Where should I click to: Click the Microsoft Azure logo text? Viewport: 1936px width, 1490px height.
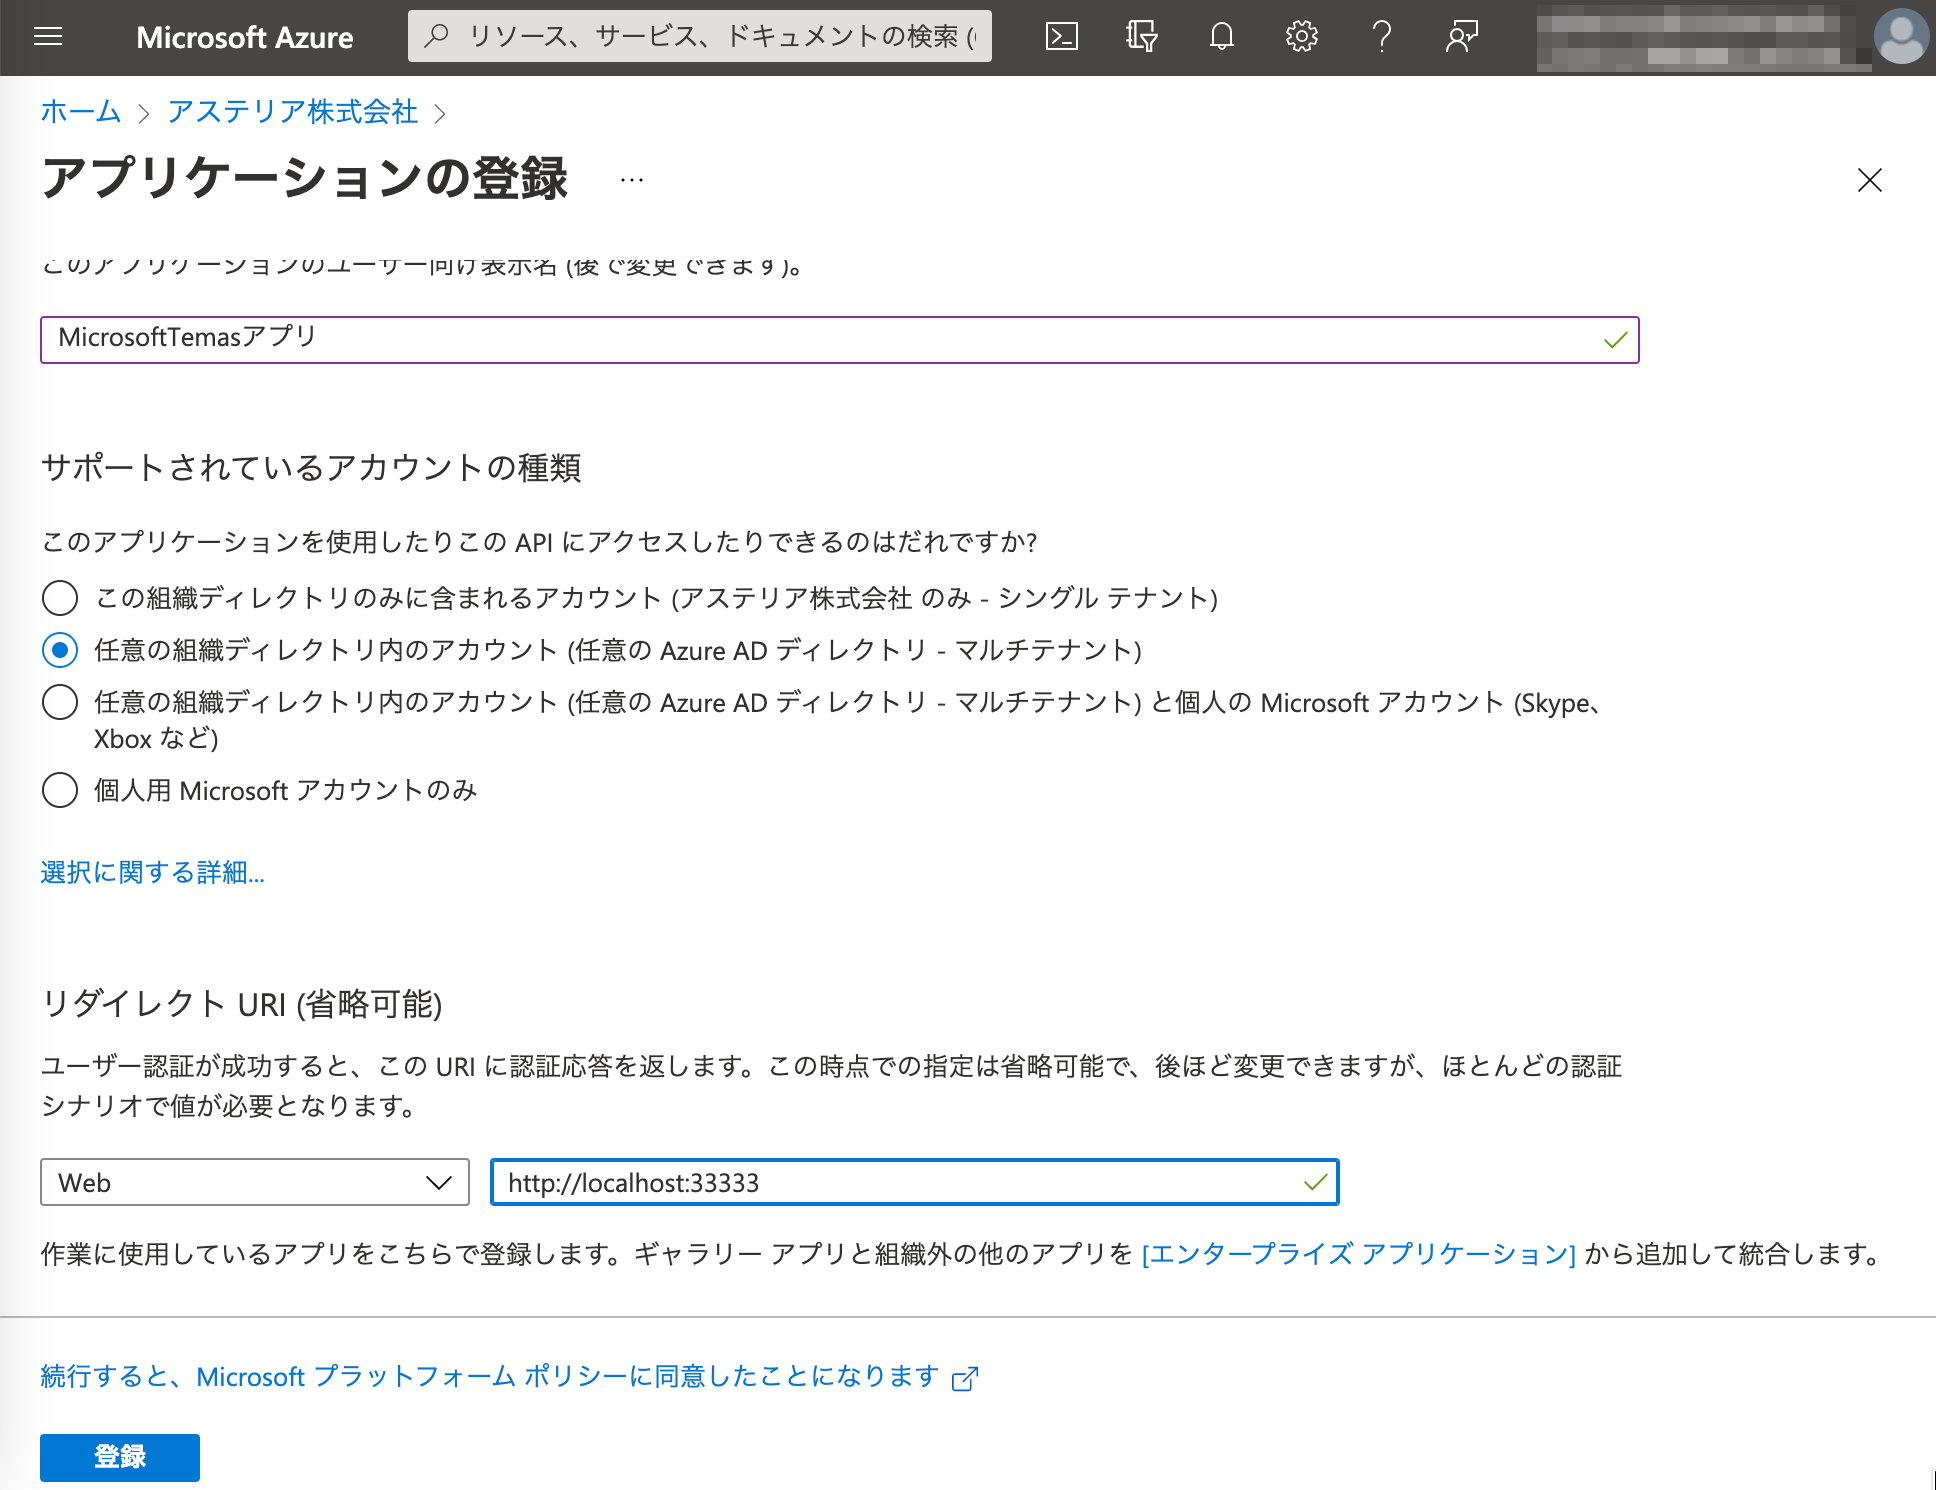245,37
